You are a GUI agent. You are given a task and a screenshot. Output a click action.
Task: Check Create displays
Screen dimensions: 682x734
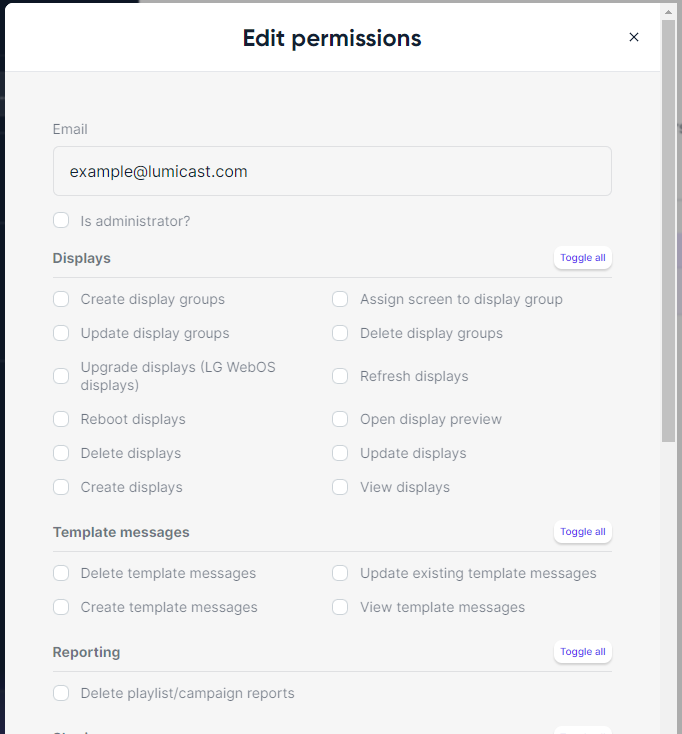tap(61, 487)
